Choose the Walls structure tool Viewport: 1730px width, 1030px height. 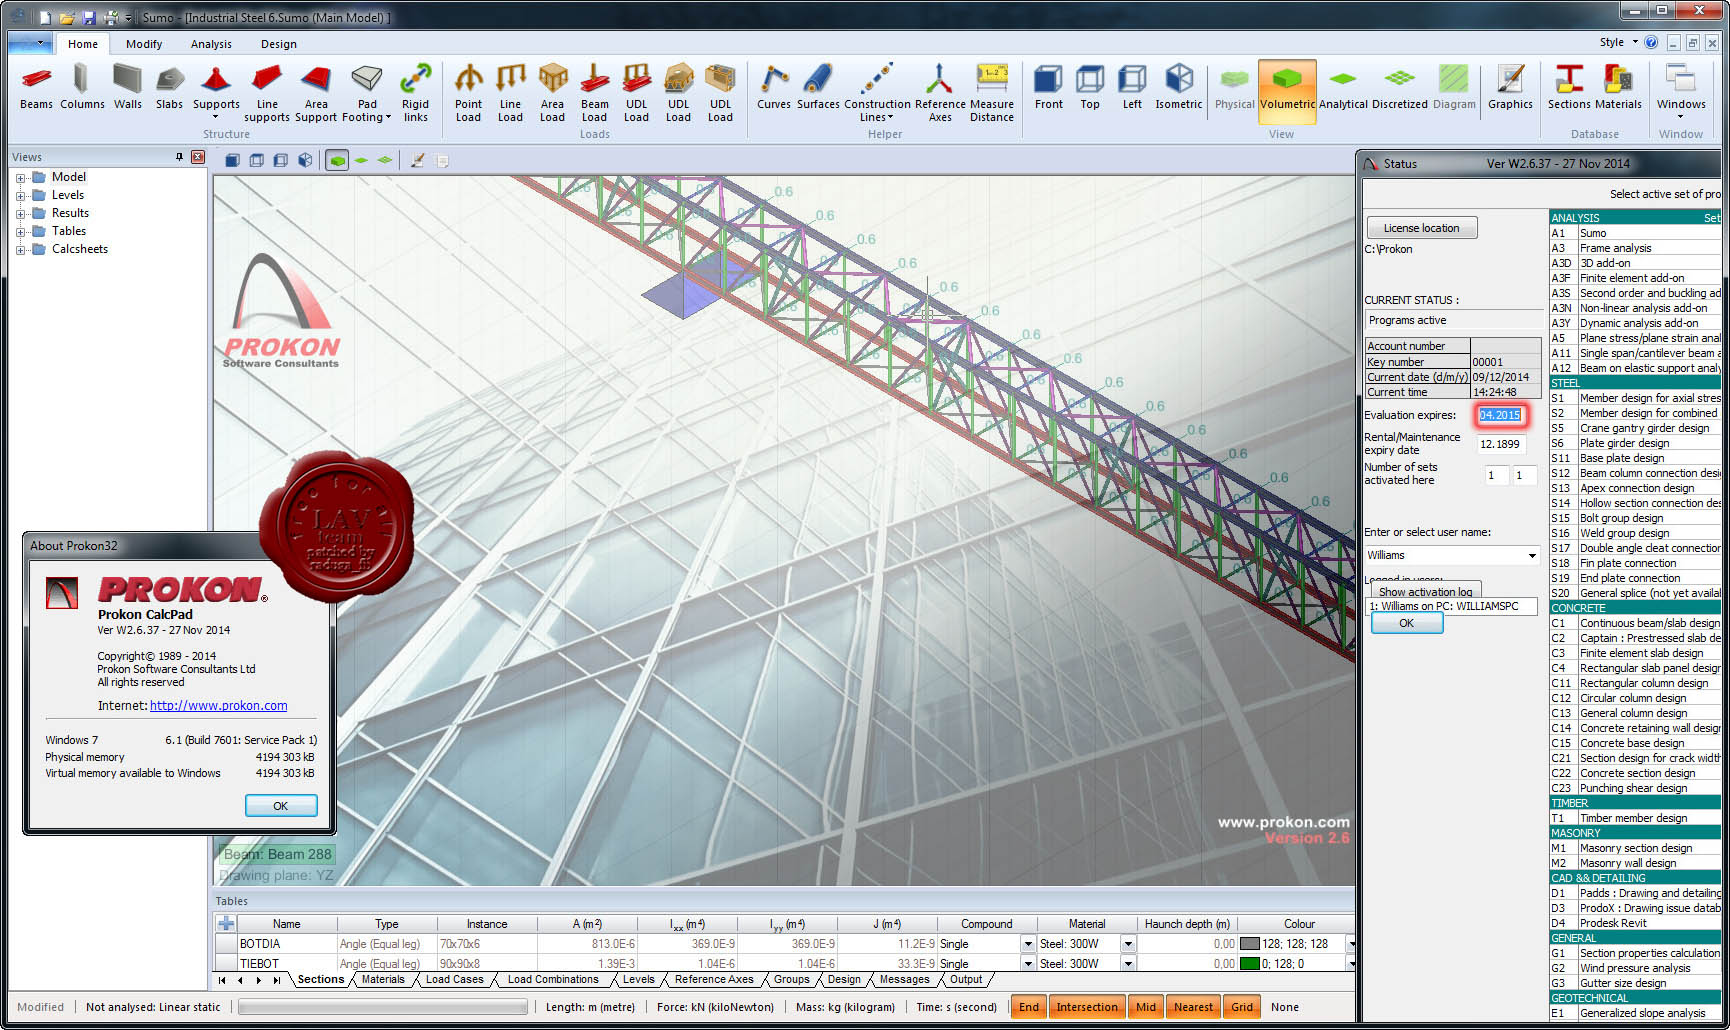[127, 87]
